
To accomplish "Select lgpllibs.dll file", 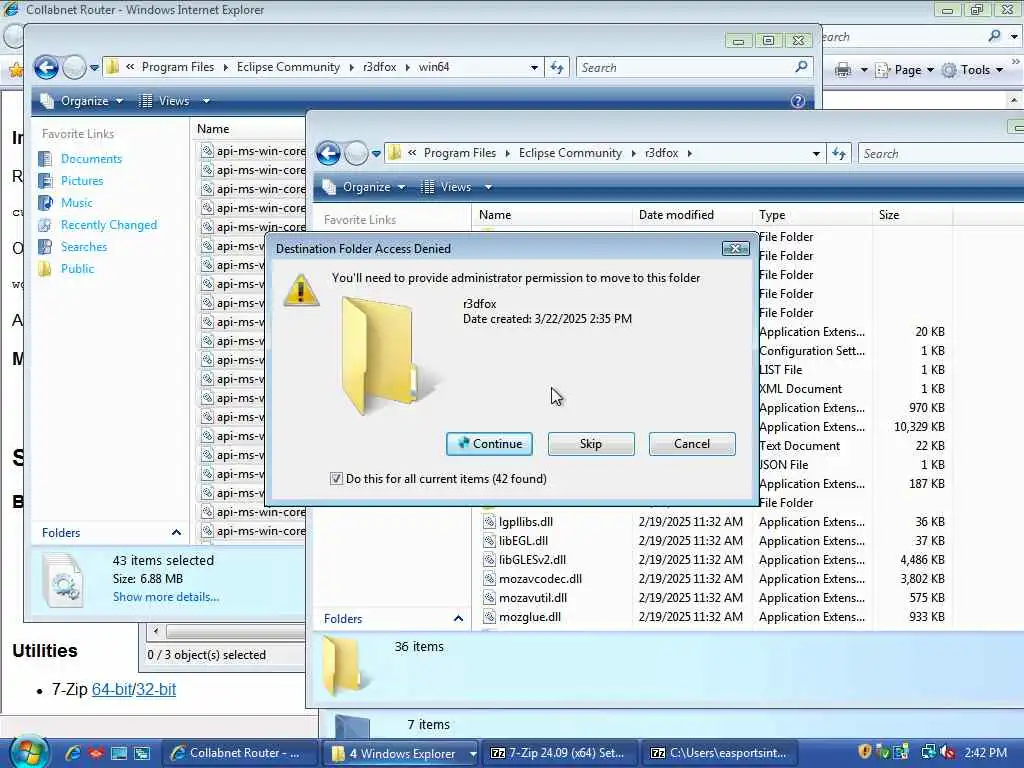I will pos(526,522).
